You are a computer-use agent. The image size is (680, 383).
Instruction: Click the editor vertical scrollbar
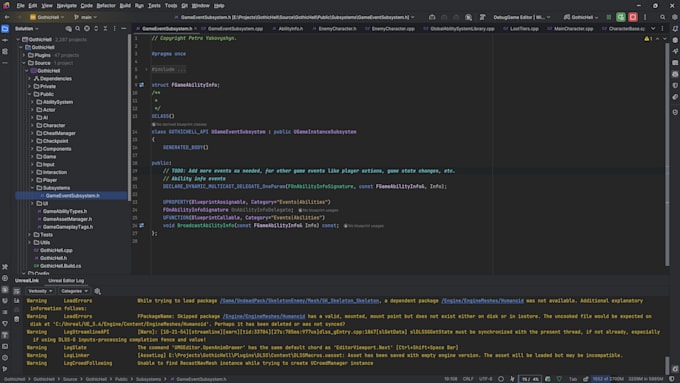click(667, 154)
